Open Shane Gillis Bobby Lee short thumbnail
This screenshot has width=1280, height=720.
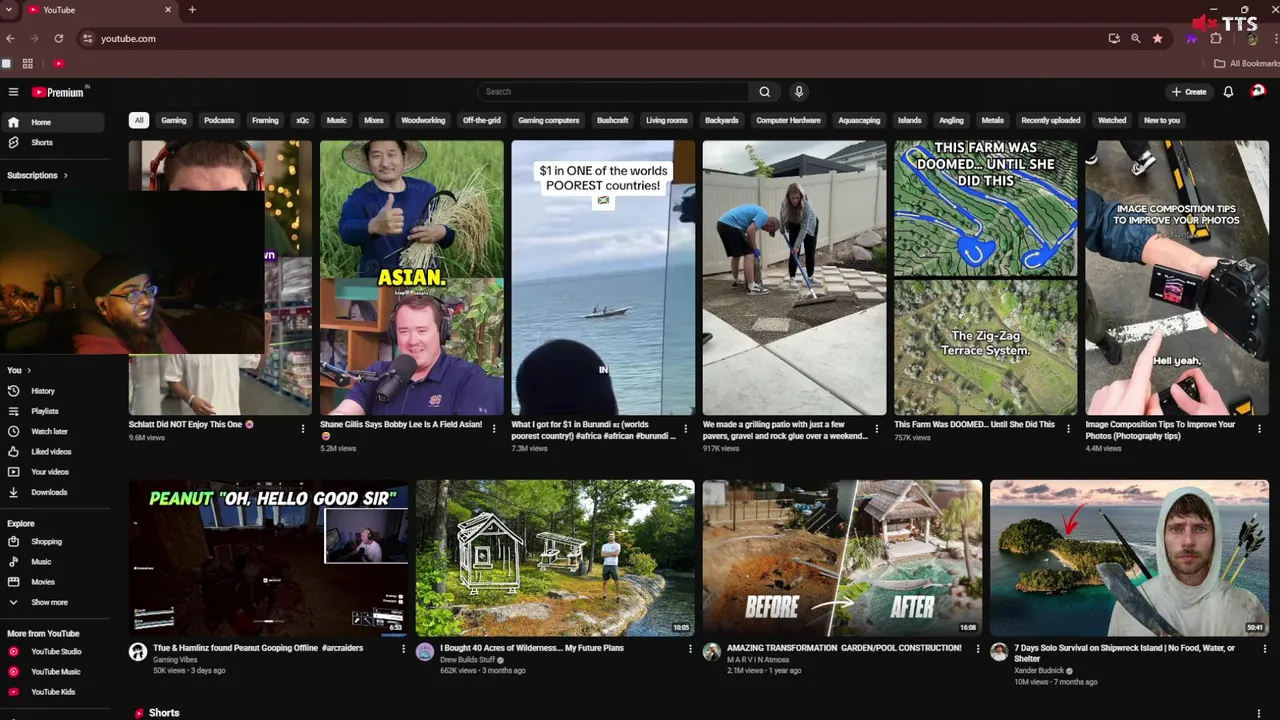[x=412, y=277]
